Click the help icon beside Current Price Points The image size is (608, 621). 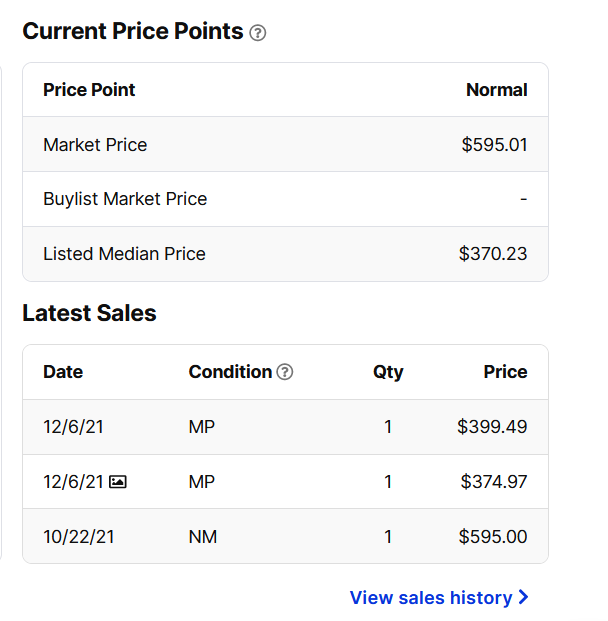pos(258,33)
